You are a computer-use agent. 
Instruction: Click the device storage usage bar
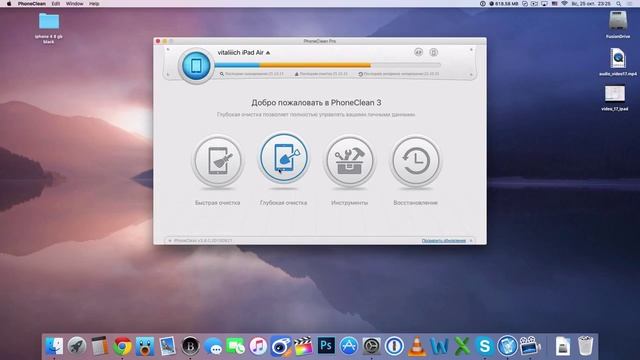click(x=328, y=65)
